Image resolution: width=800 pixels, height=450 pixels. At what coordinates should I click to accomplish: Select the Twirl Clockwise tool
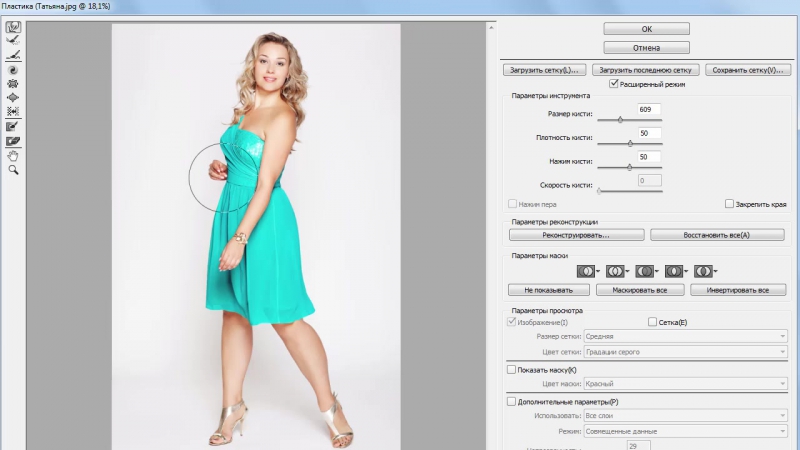[x=13, y=70]
